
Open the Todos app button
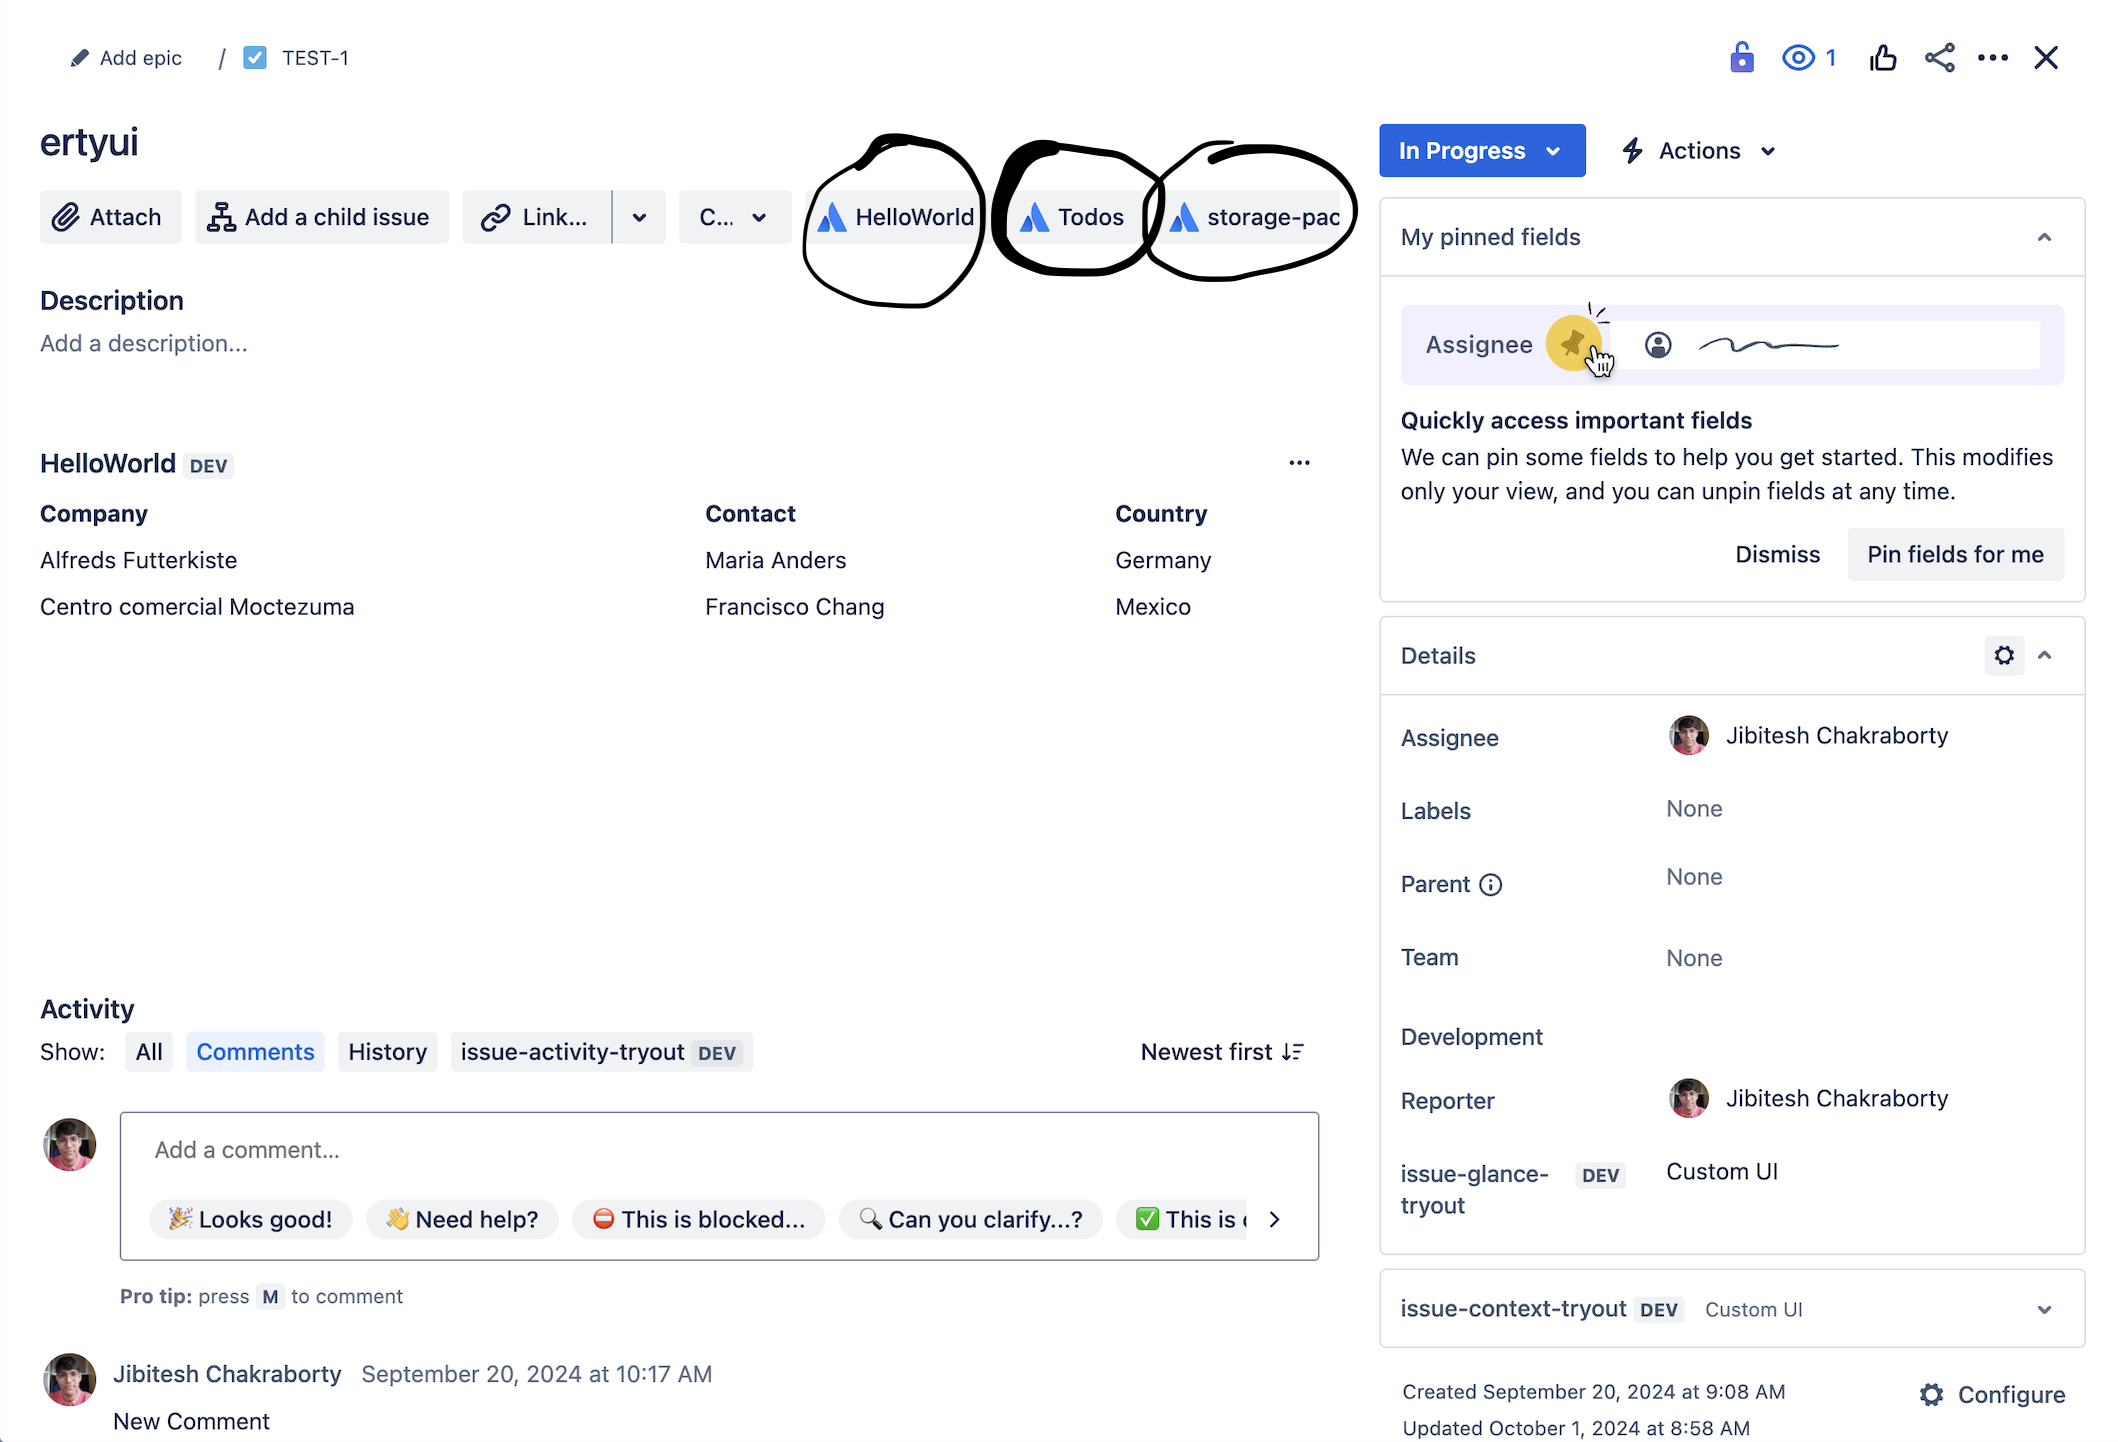[1072, 217]
